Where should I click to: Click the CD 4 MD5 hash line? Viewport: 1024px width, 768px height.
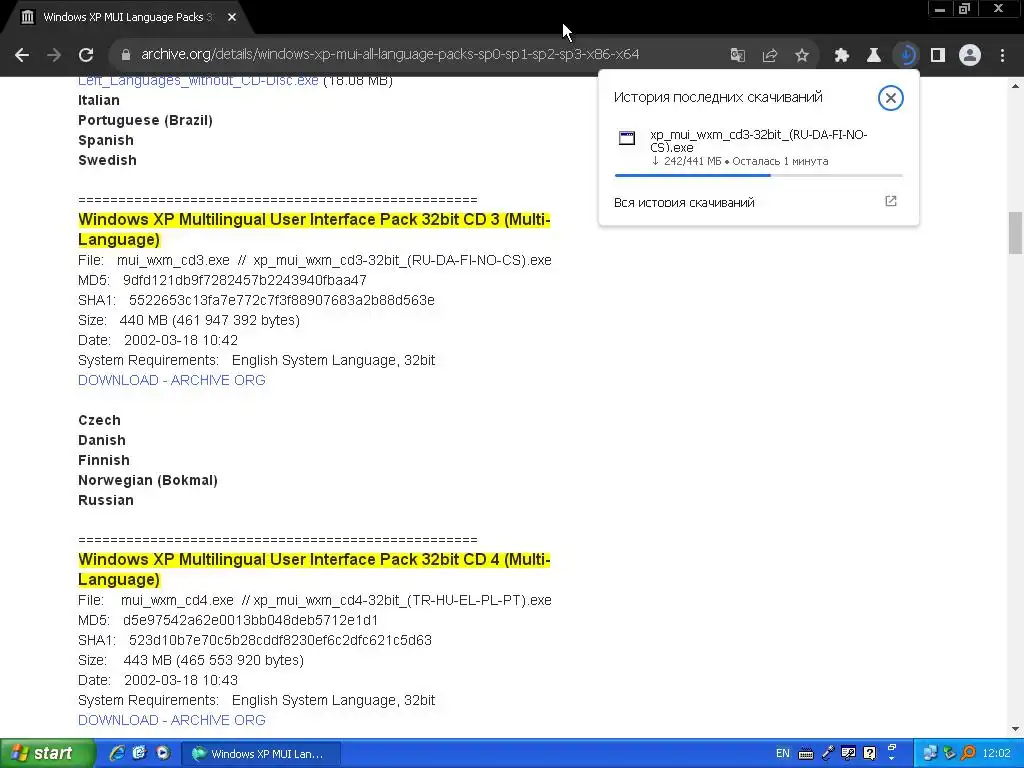click(228, 620)
